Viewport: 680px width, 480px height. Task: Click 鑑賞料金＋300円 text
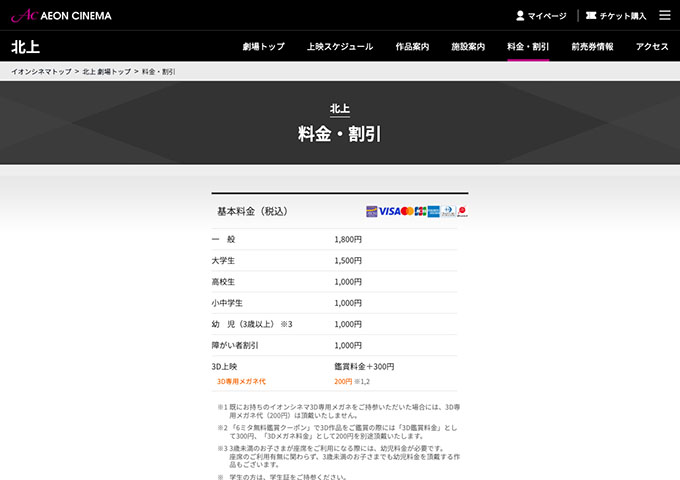(364, 366)
